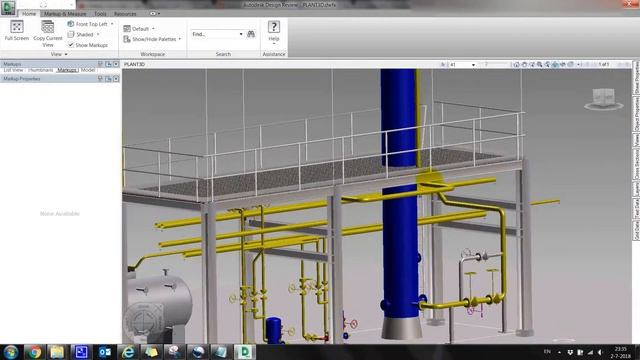Image resolution: width=640 pixels, height=360 pixels.
Task: Click the Home view icon in canvas toolbar
Action: (516, 64)
